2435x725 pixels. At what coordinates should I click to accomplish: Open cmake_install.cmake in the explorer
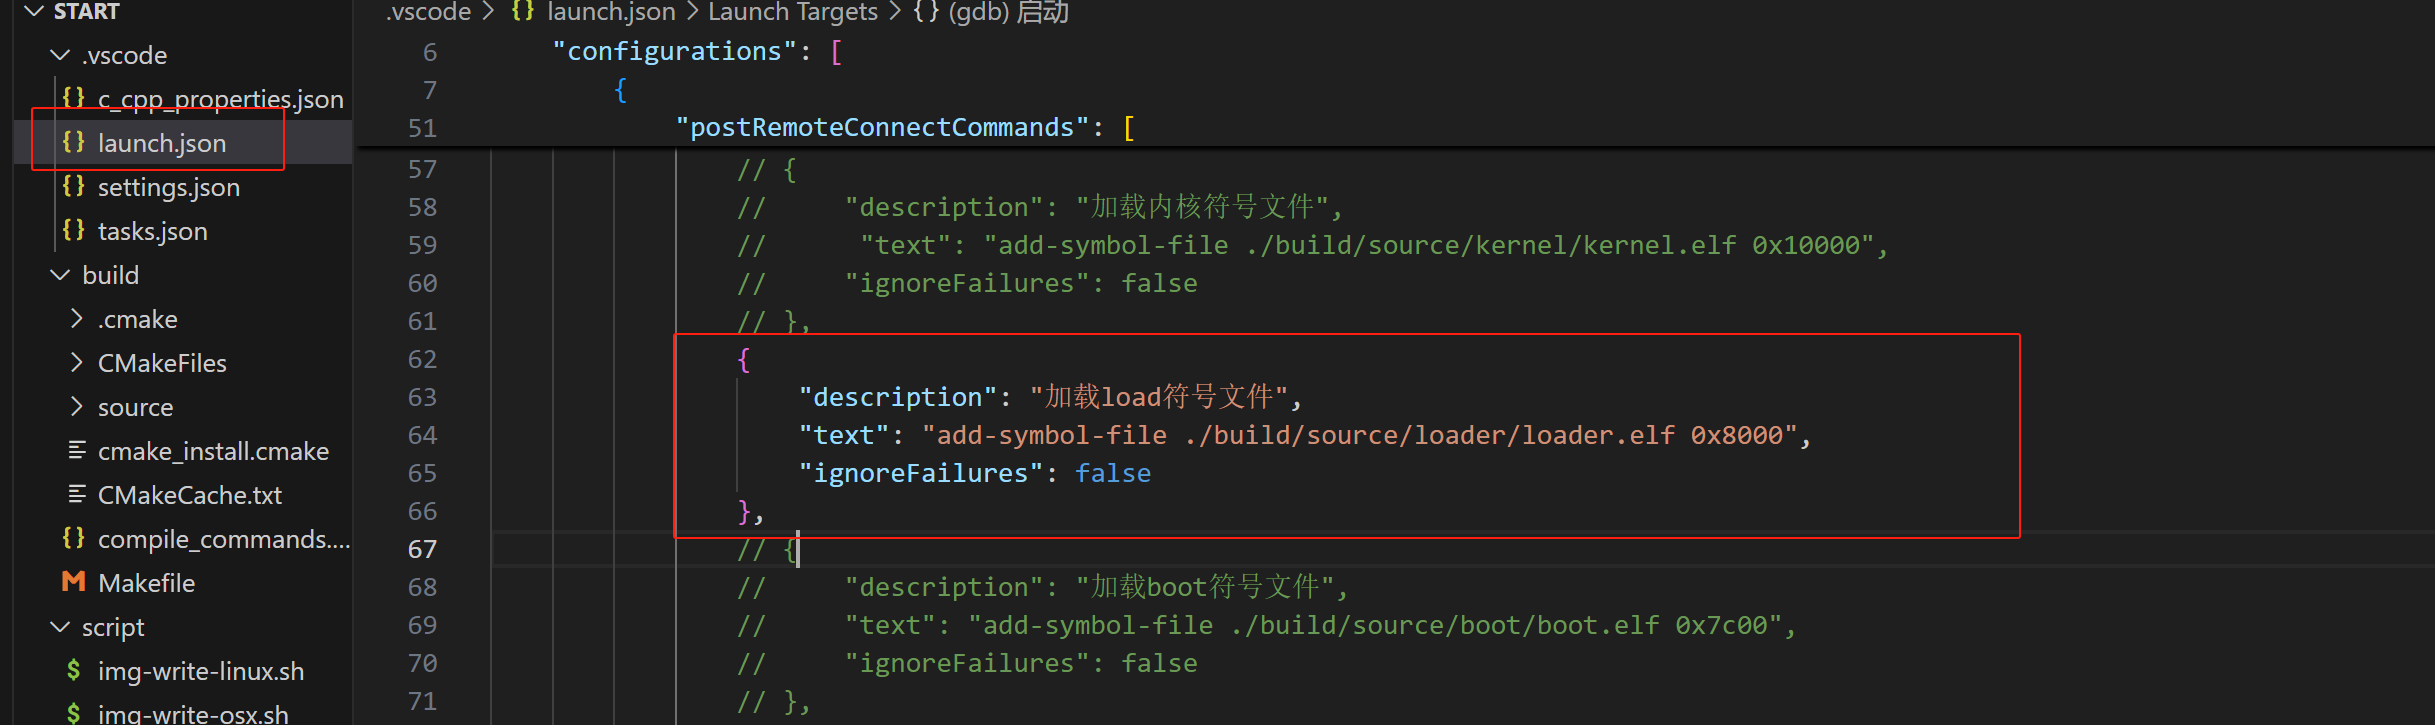213,451
